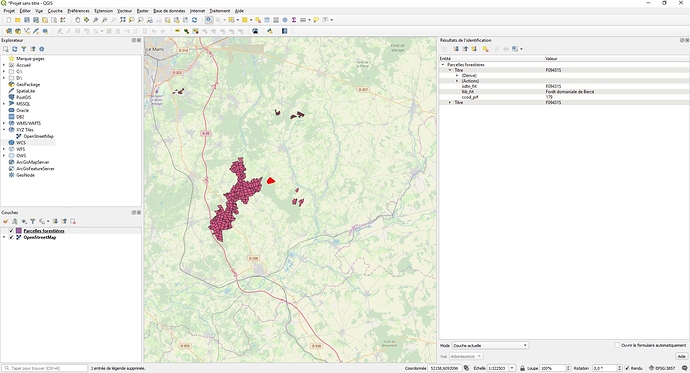Refresh the map canvas
This screenshot has height=373, width=690.
click(194, 20)
